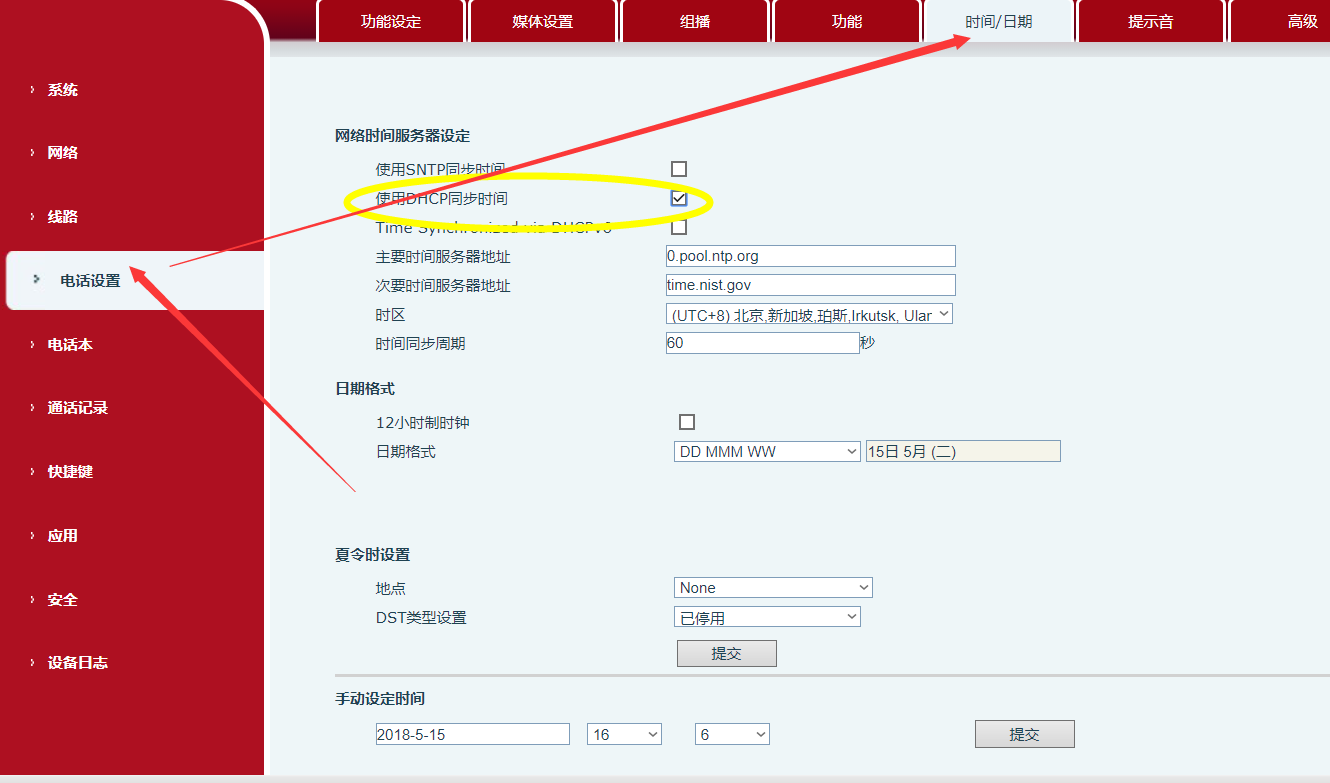Open the 应用 sidebar section
This screenshot has height=783, width=1330.
[61, 535]
